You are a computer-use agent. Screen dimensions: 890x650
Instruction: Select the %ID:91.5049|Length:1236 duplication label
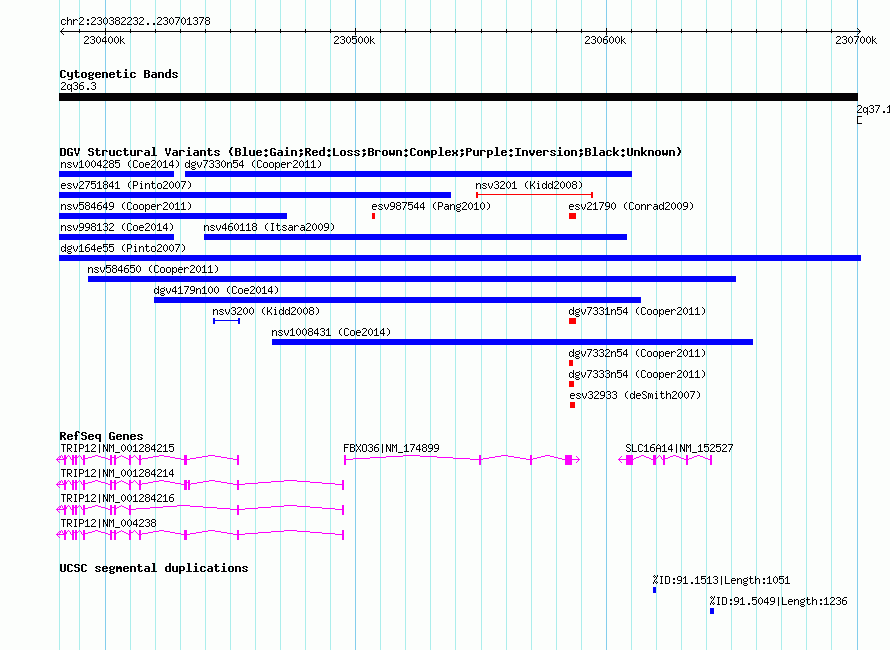[x=778, y=601]
